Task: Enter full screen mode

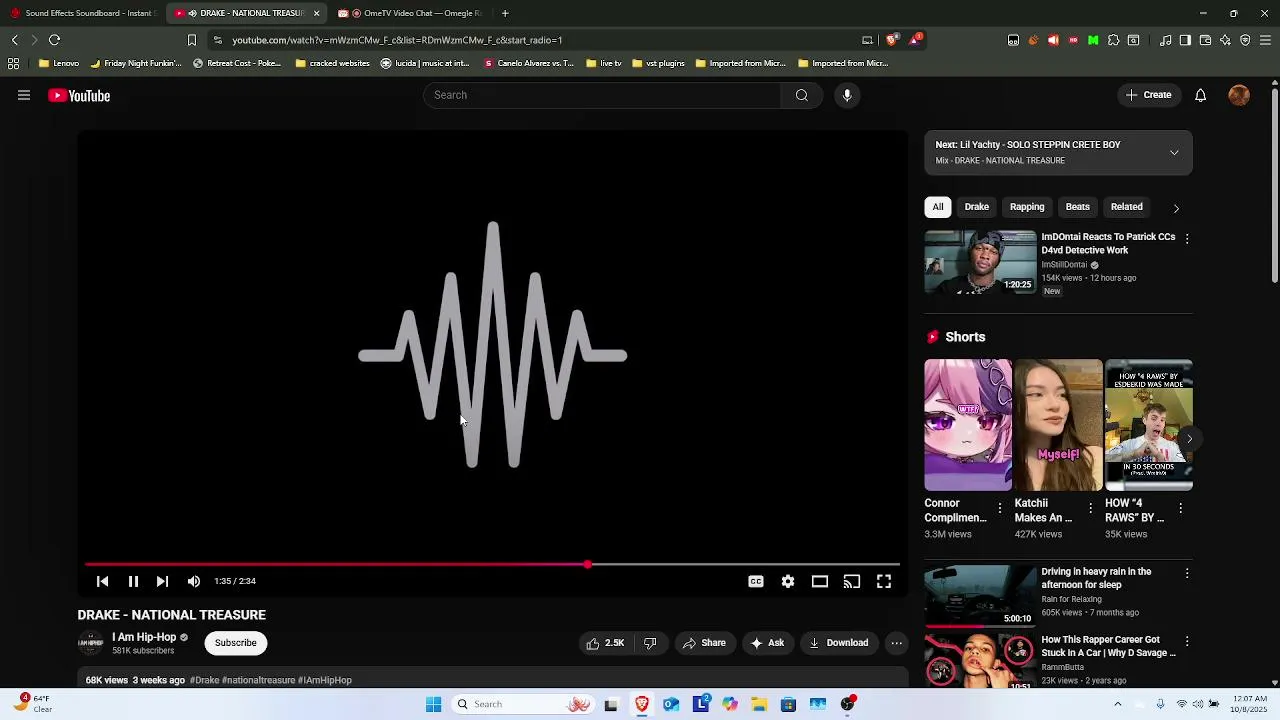Action: point(884,581)
